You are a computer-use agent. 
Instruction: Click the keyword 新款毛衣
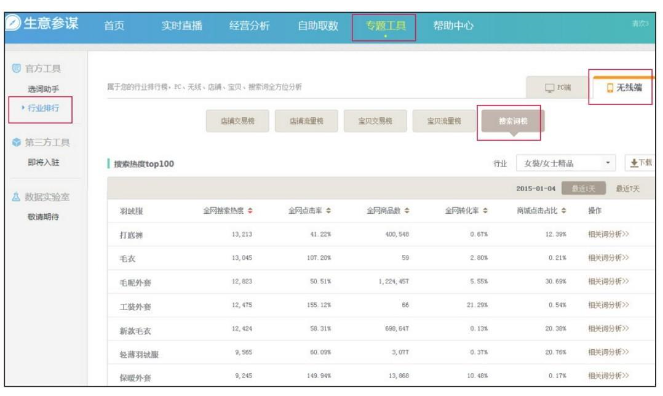pyautogui.click(x=135, y=330)
